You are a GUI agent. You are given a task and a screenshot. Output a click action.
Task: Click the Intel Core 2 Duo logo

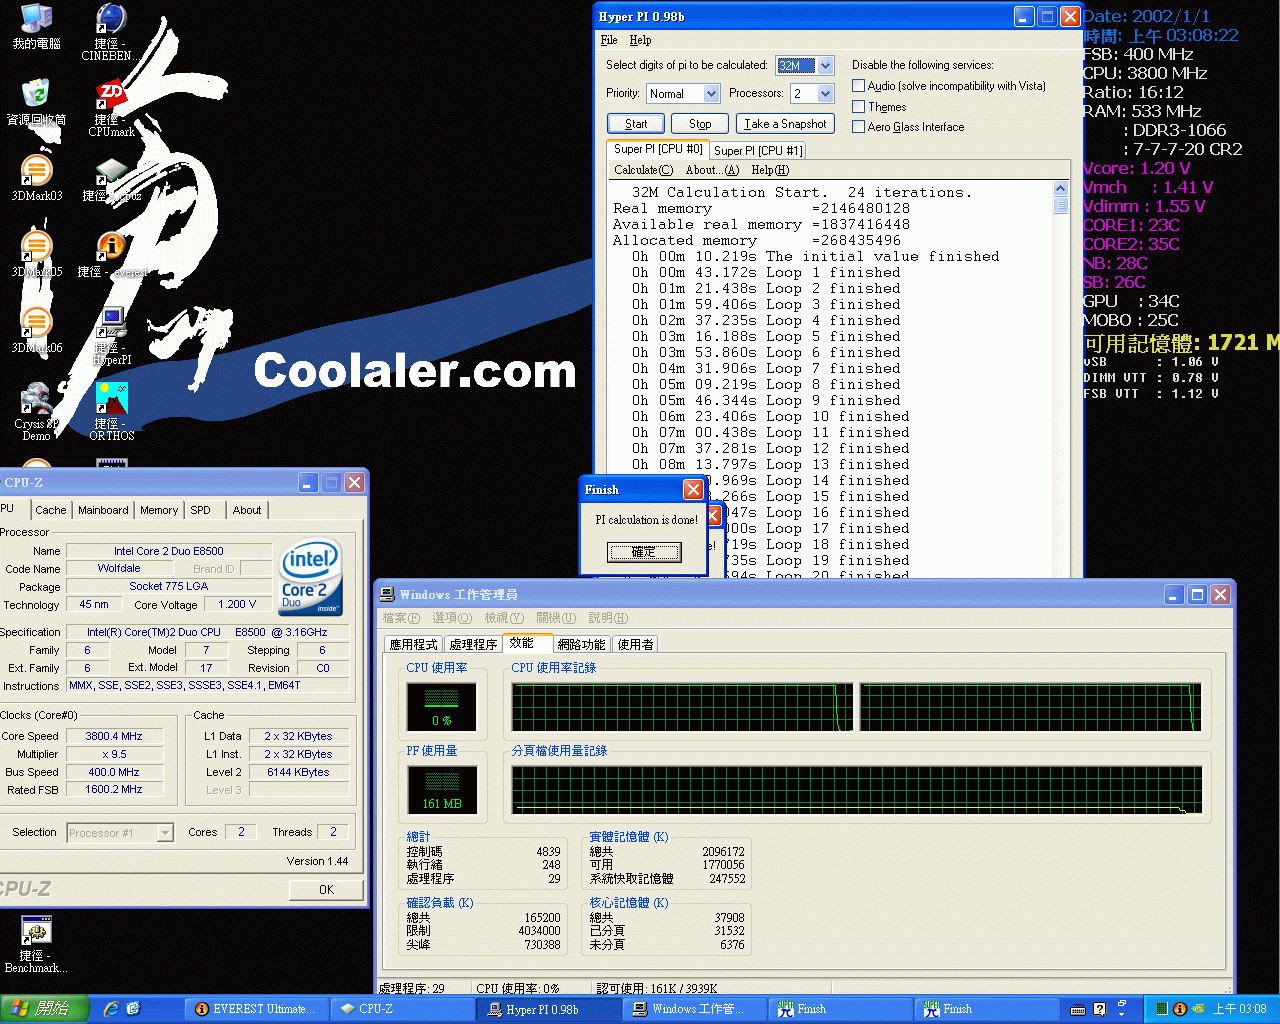pos(311,577)
